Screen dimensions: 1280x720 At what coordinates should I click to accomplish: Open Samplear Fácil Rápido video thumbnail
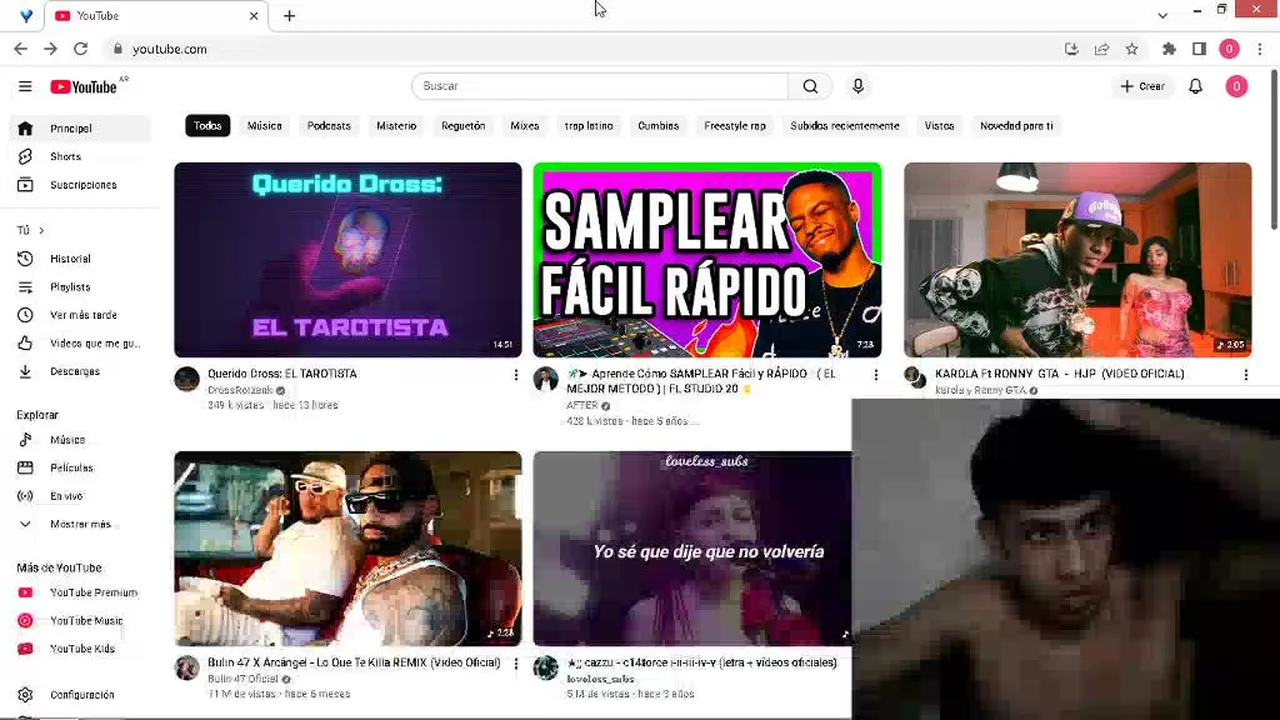(707, 260)
